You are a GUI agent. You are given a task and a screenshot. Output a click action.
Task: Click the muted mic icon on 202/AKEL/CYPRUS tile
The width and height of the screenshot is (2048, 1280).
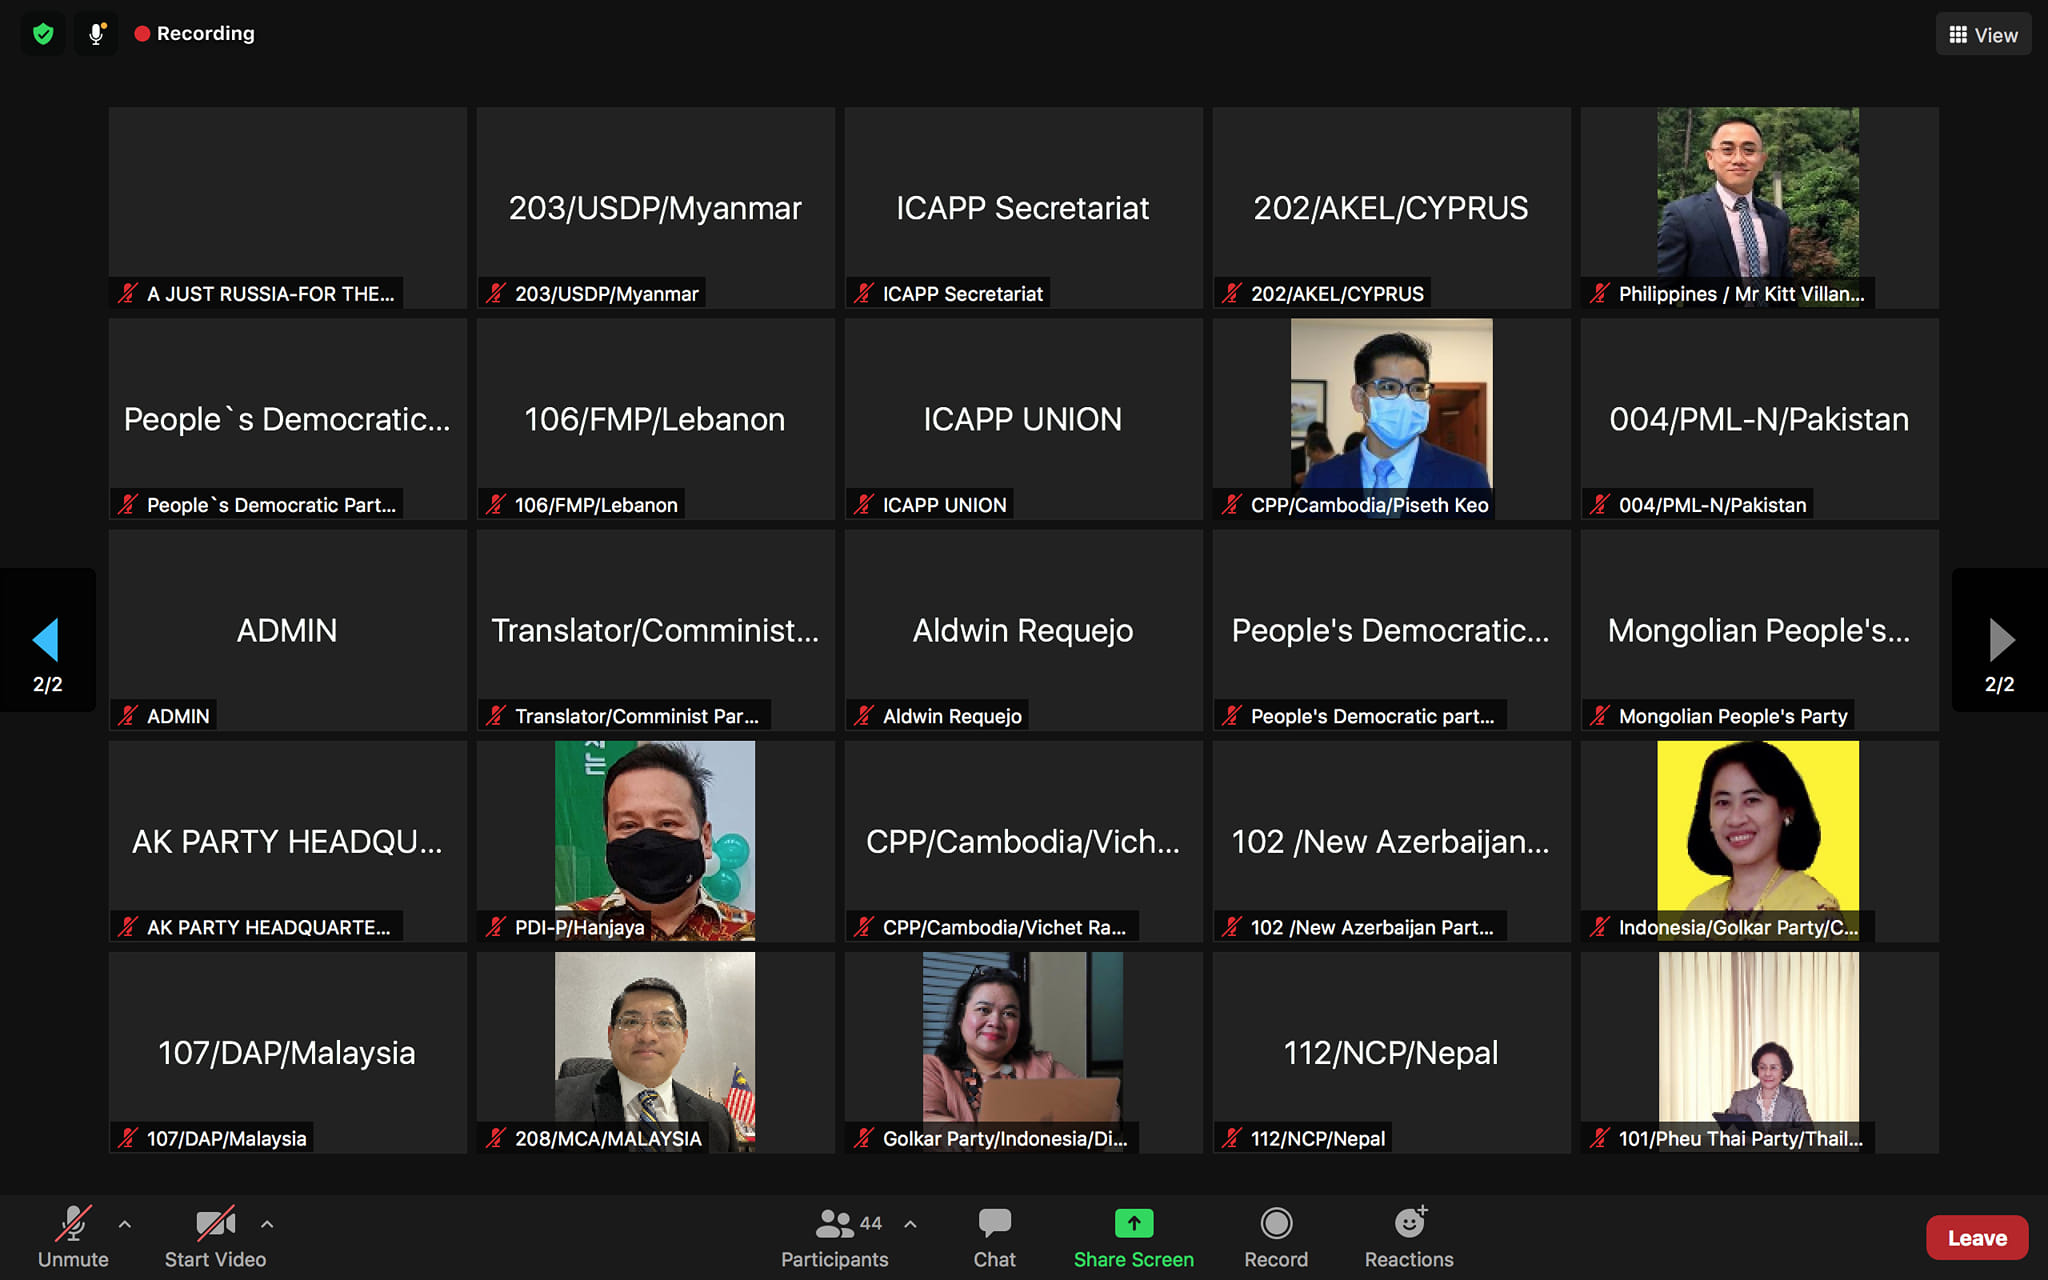pyautogui.click(x=1232, y=293)
